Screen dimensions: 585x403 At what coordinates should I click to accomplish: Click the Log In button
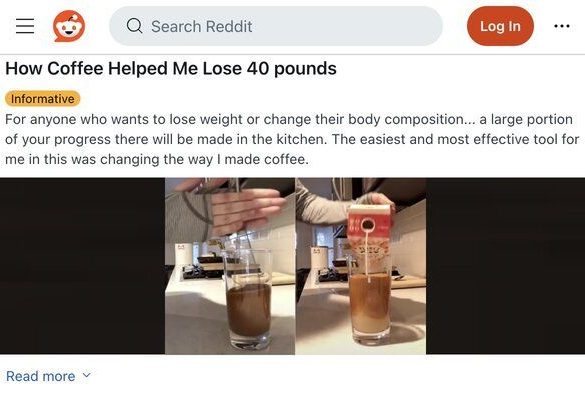[500, 26]
